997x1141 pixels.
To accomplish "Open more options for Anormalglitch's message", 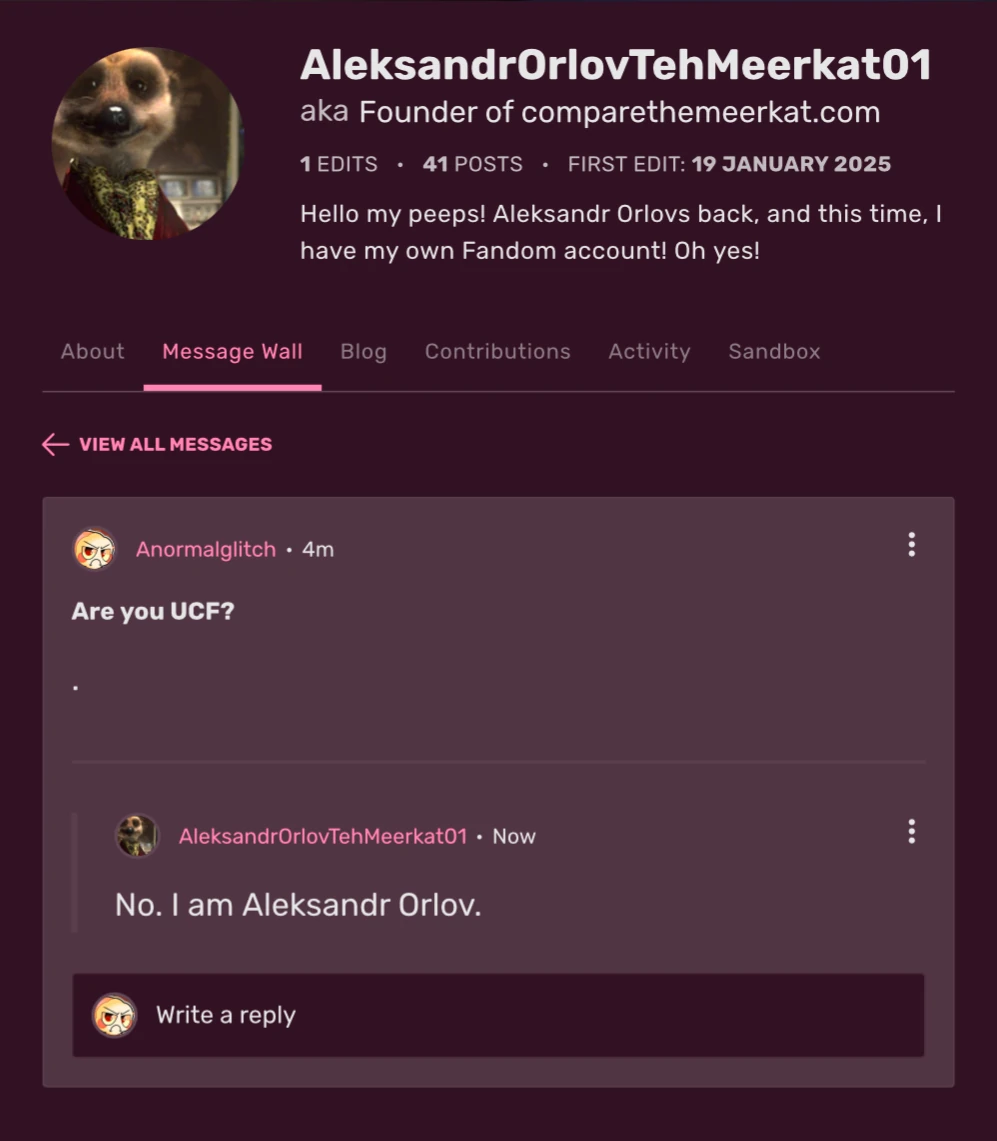I will click(911, 545).
